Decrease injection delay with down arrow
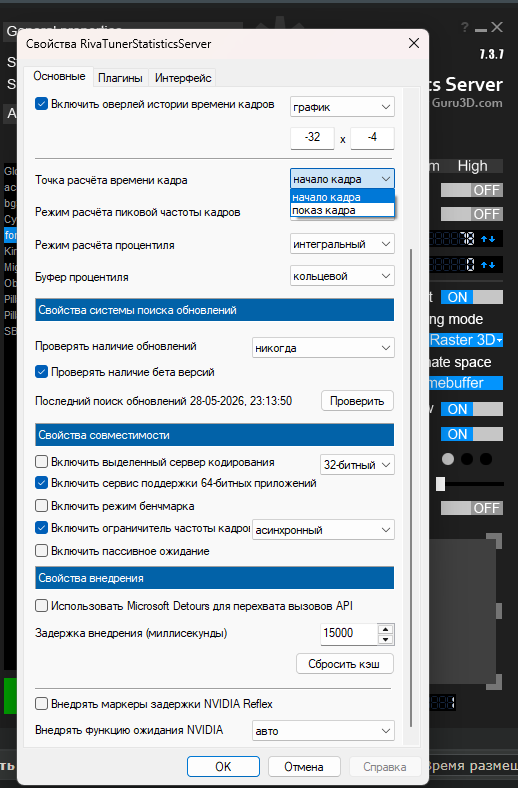Image resolution: width=518 pixels, height=788 pixels. [x=385, y=640]
